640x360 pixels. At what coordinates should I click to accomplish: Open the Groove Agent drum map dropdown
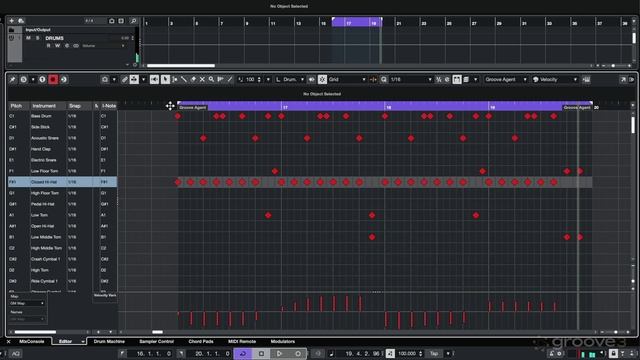coord(505,80)
